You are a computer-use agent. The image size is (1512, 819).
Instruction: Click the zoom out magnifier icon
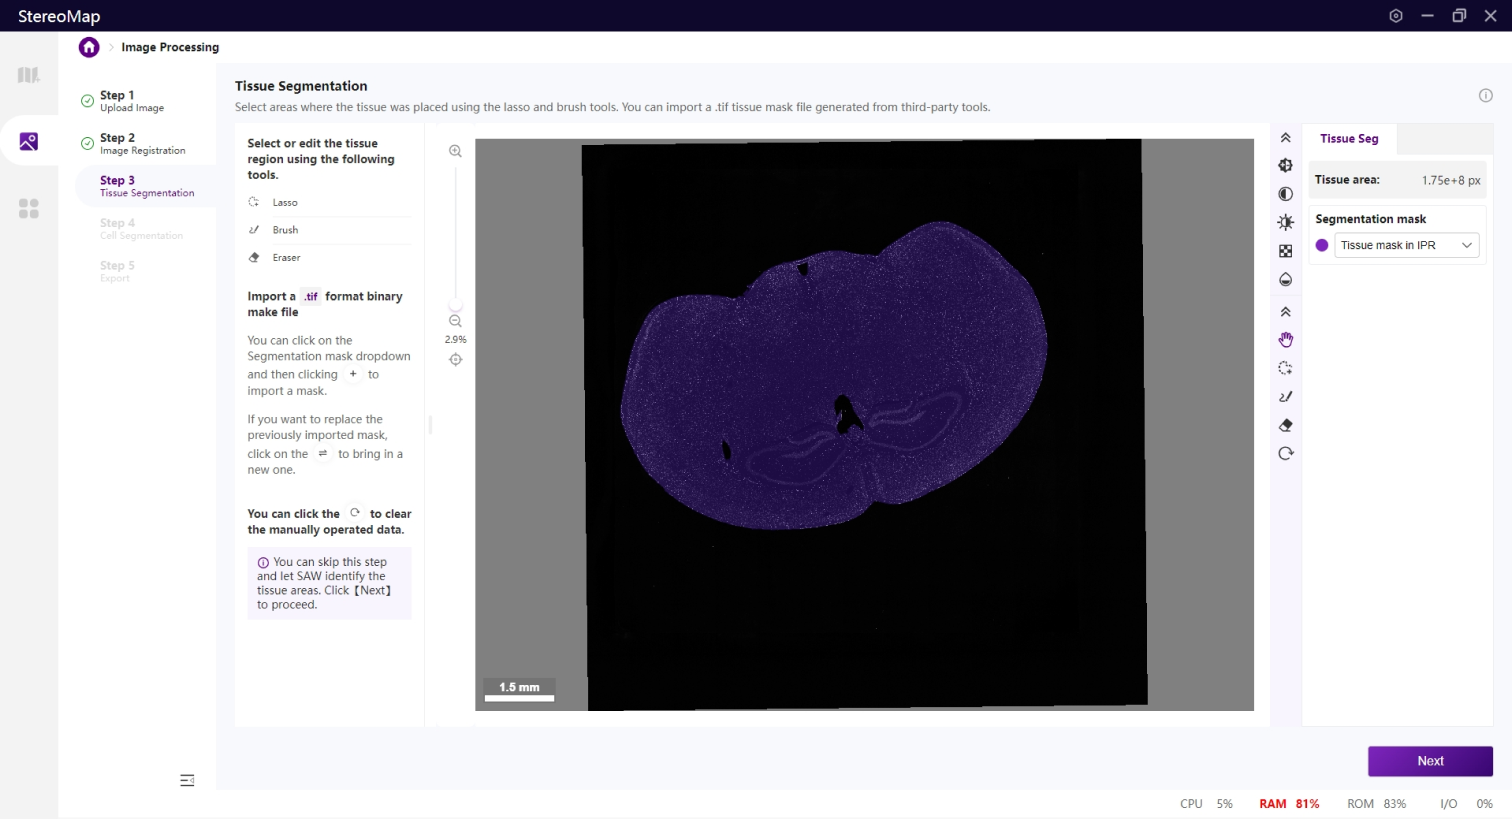(455, 321)
